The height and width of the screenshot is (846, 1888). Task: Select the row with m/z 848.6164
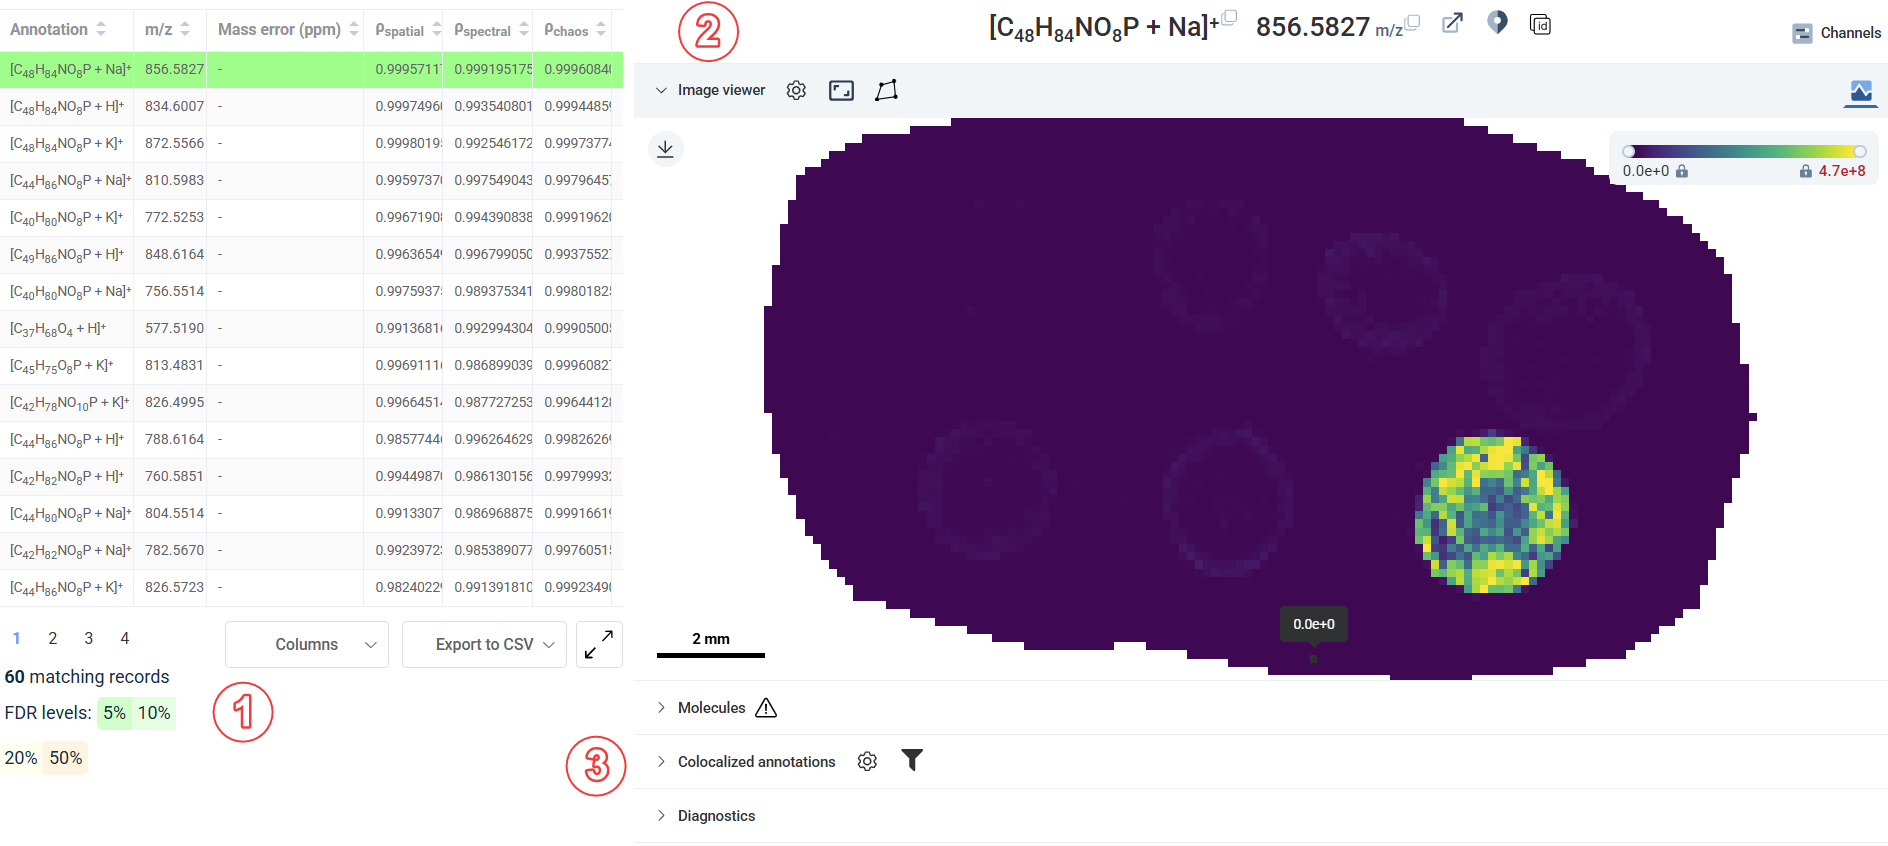(x=311, y=254)
